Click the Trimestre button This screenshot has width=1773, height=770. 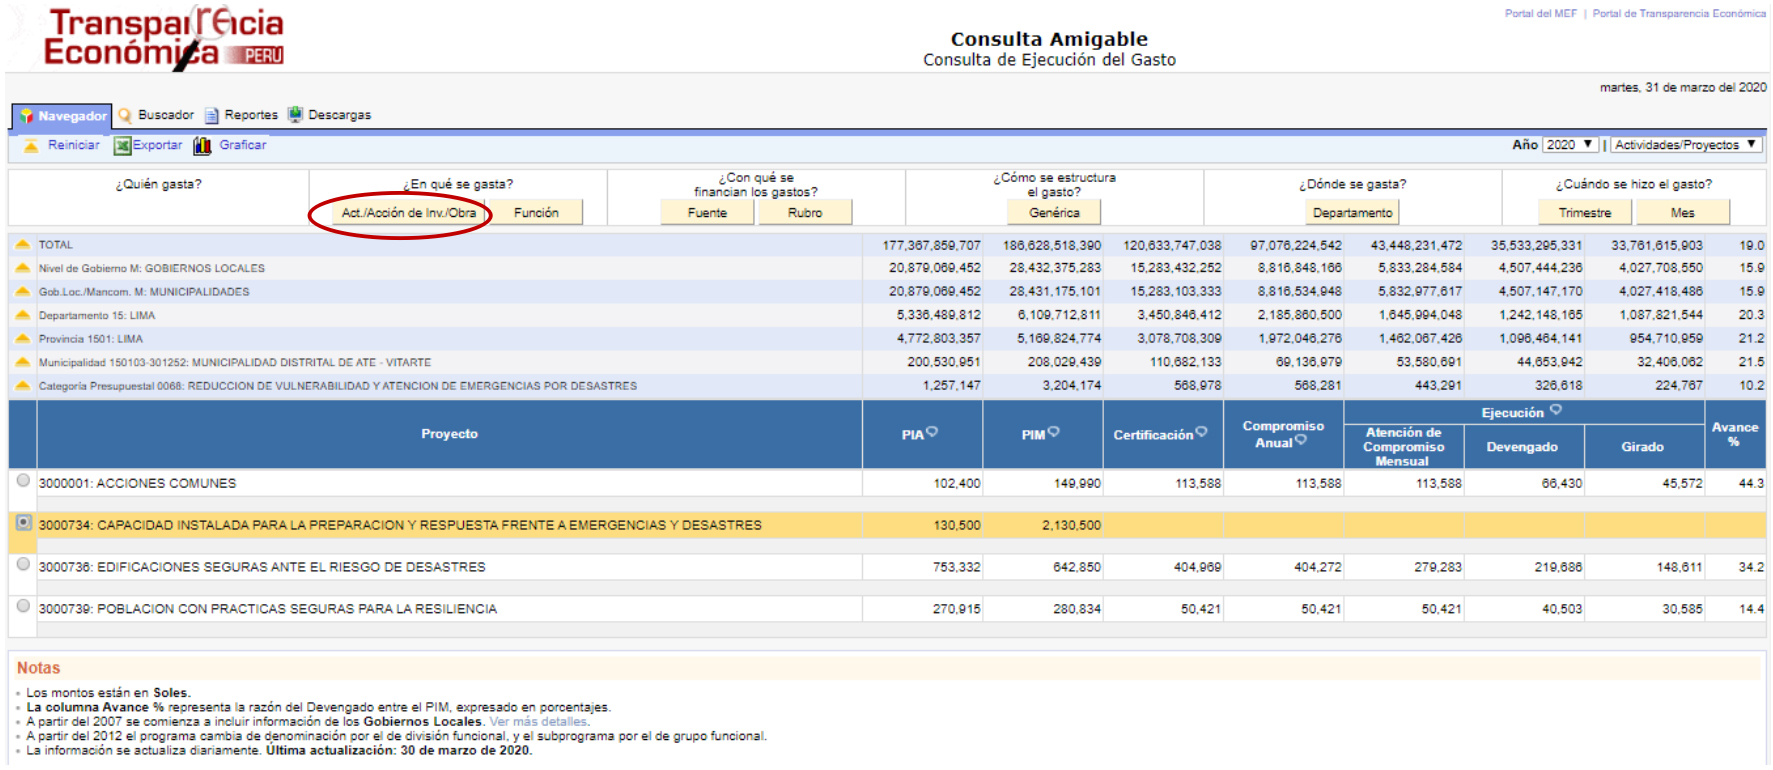[x=1584, y=213]
